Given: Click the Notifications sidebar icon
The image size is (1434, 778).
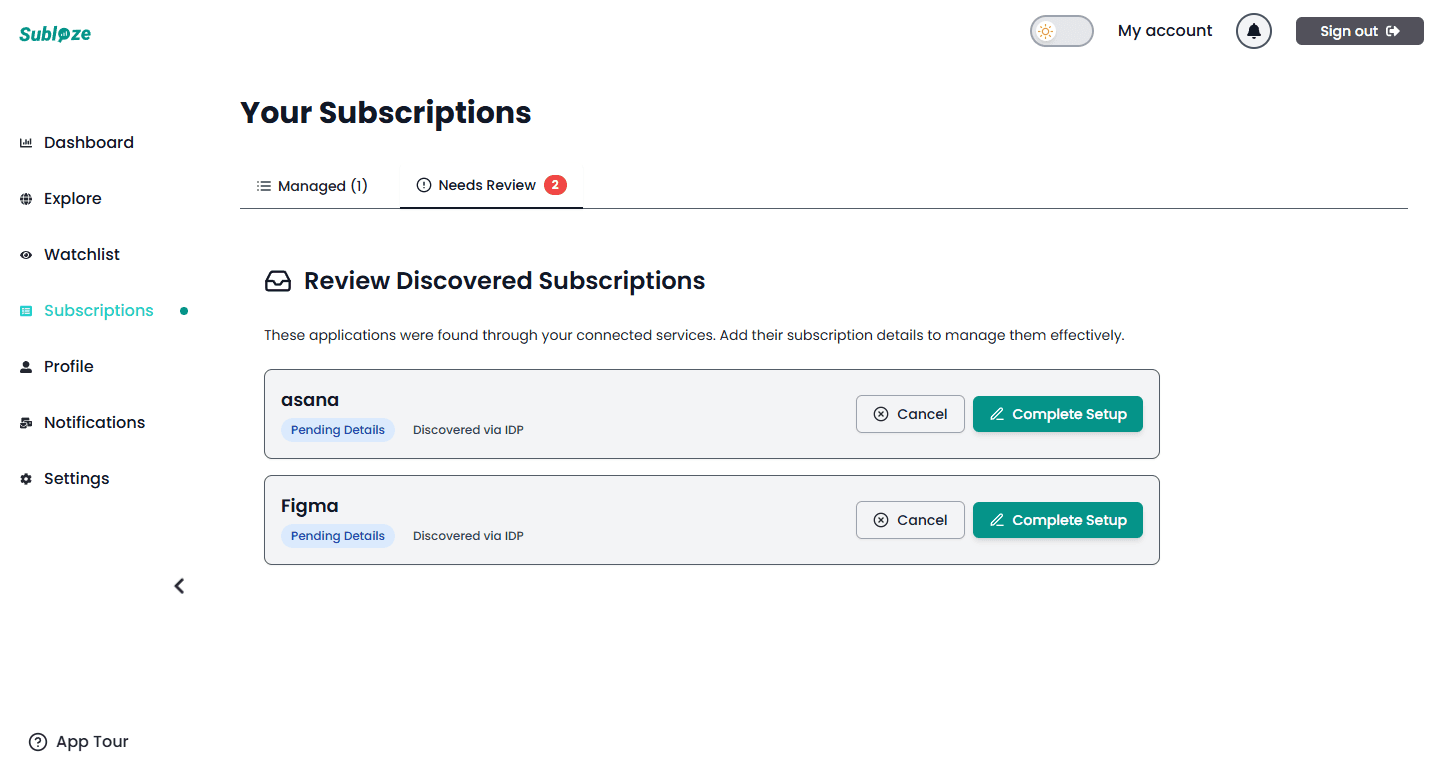Looking at the screenshot, I should coord(25,422).
